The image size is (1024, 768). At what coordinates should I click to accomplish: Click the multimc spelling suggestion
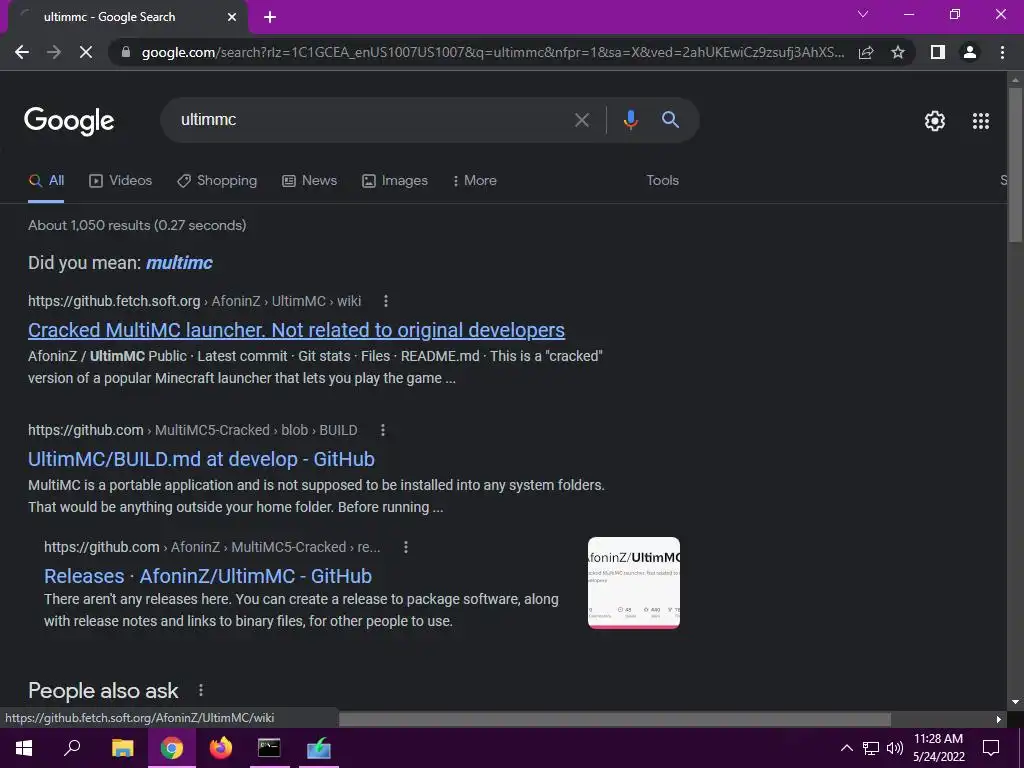click(180, 263)
